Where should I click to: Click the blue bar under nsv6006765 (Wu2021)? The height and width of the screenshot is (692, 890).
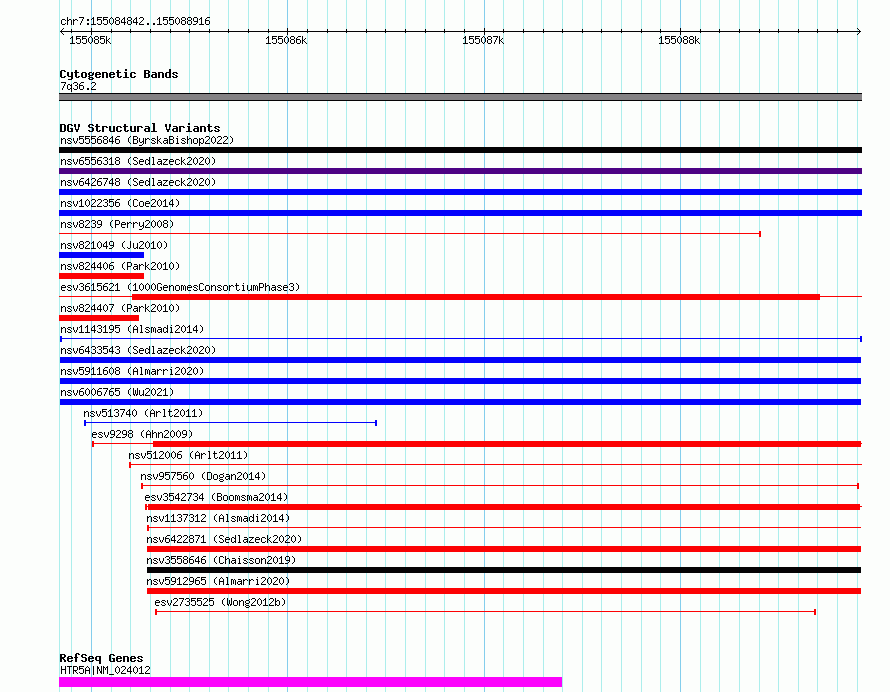460,402
